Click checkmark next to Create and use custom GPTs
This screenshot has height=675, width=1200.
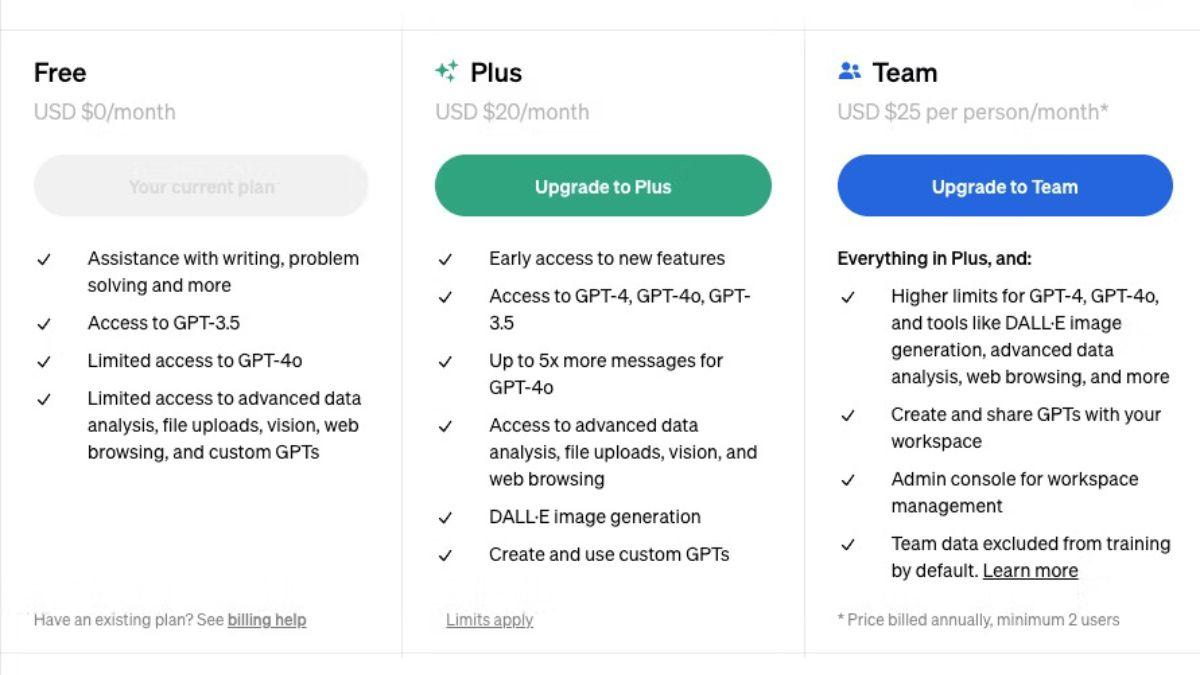click(x=446, y=555)
